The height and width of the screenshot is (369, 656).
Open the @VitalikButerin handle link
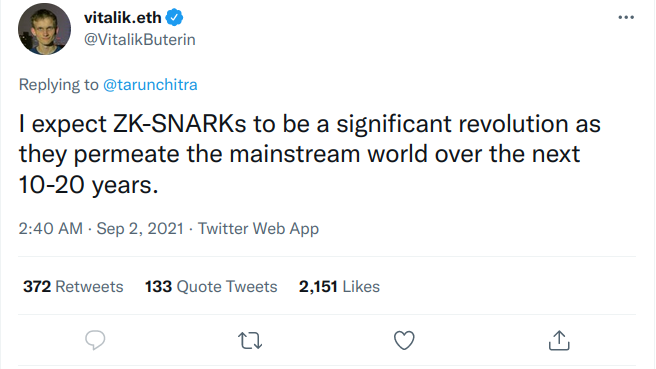tap(140, 39)
